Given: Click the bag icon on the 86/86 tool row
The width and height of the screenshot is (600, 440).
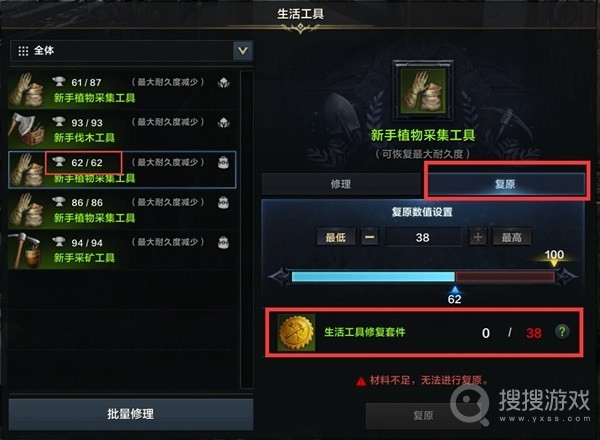Looking at the screenshot, I should 223,202.
